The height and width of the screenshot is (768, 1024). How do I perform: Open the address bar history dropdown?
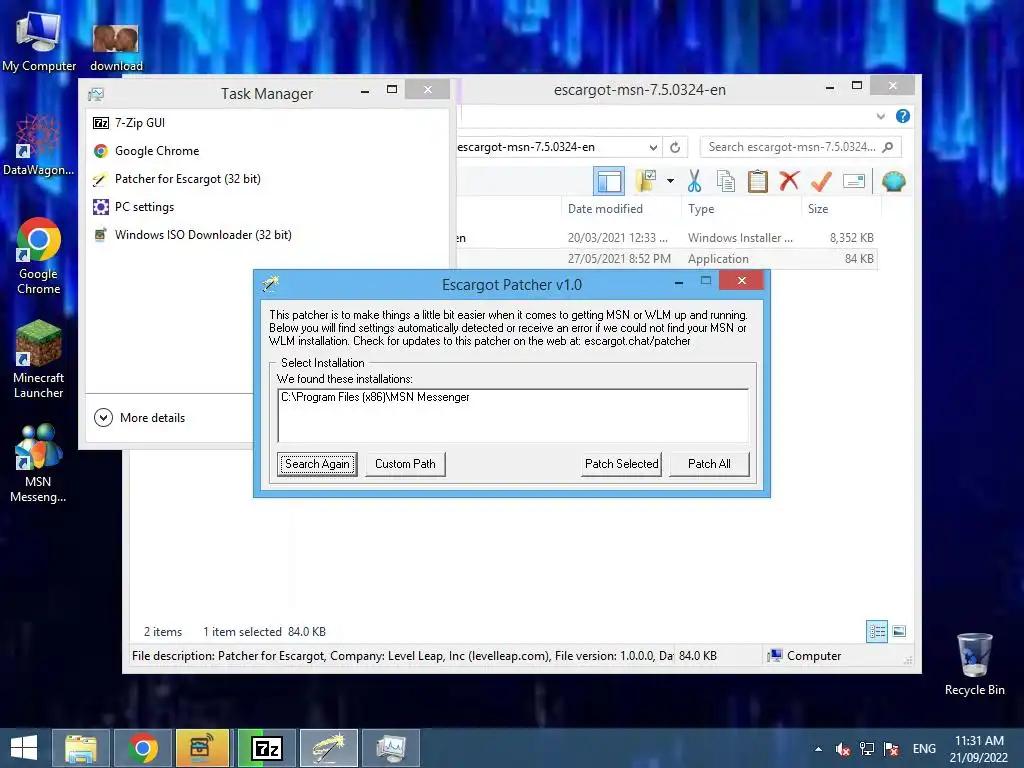(x=652, y=148)
